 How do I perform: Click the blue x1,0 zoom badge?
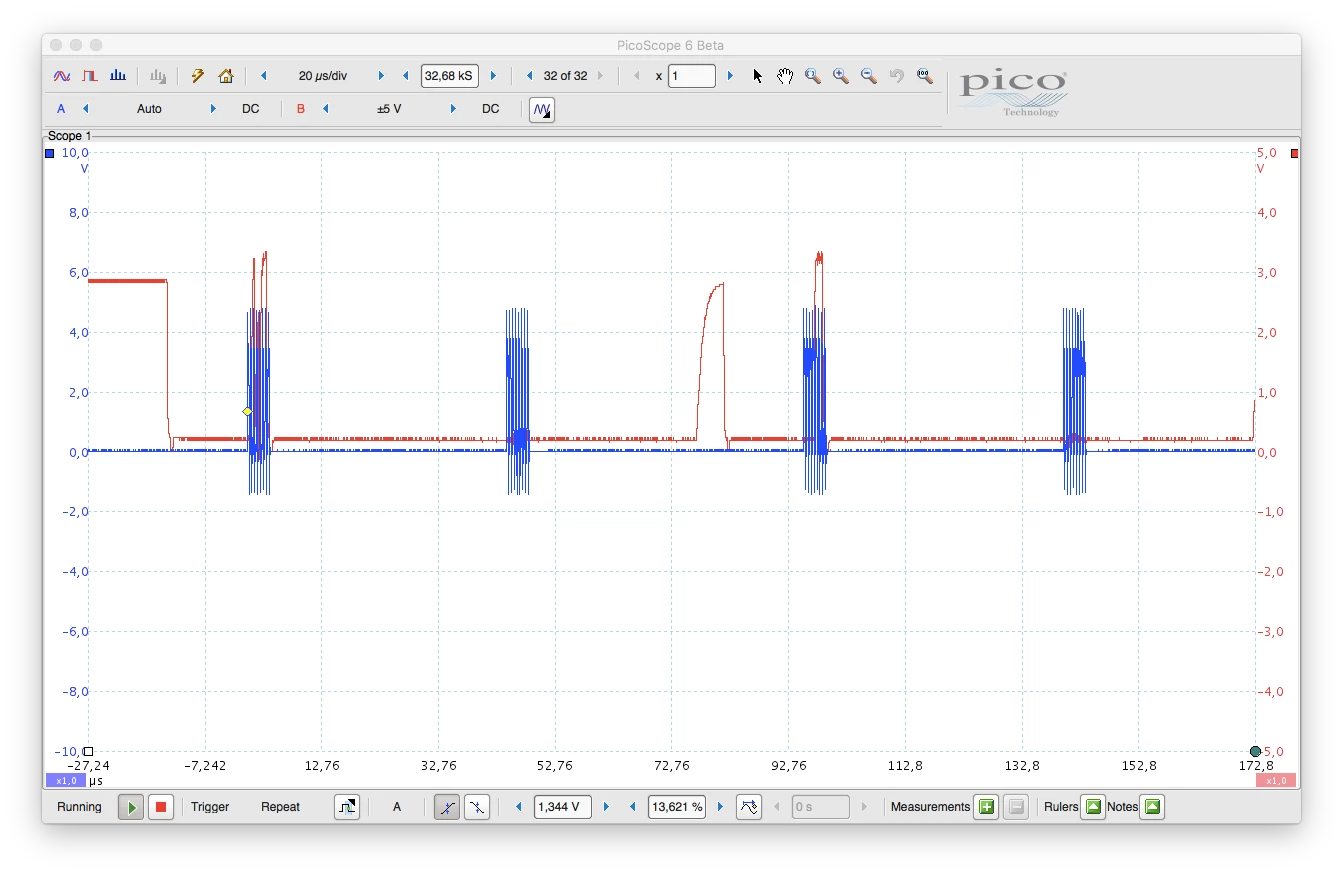pyautogui.click(x=66, y=781)
